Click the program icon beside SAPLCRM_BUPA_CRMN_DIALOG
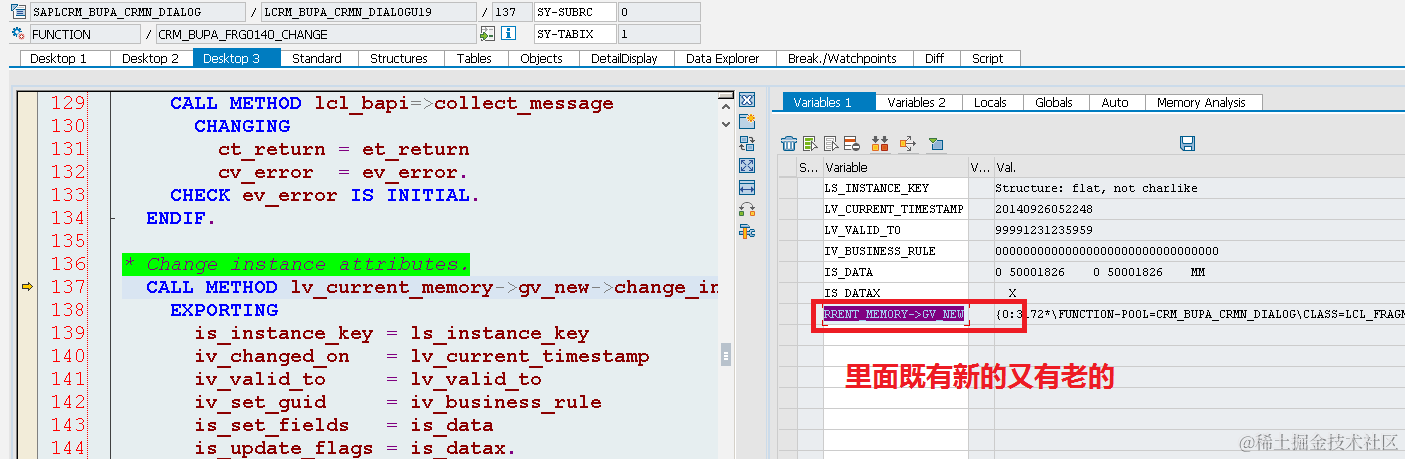 (x=18, y=12)
